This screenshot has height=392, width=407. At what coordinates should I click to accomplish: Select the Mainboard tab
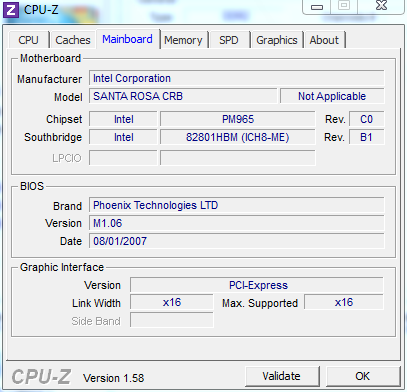(x=127, y=39)
